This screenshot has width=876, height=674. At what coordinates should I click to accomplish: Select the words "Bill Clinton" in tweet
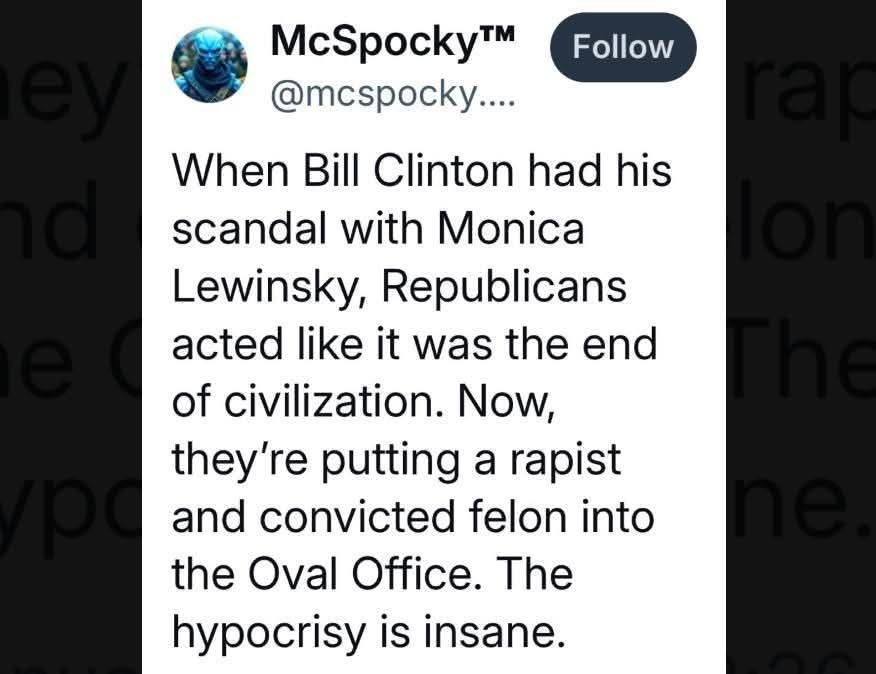click(409, 170)
